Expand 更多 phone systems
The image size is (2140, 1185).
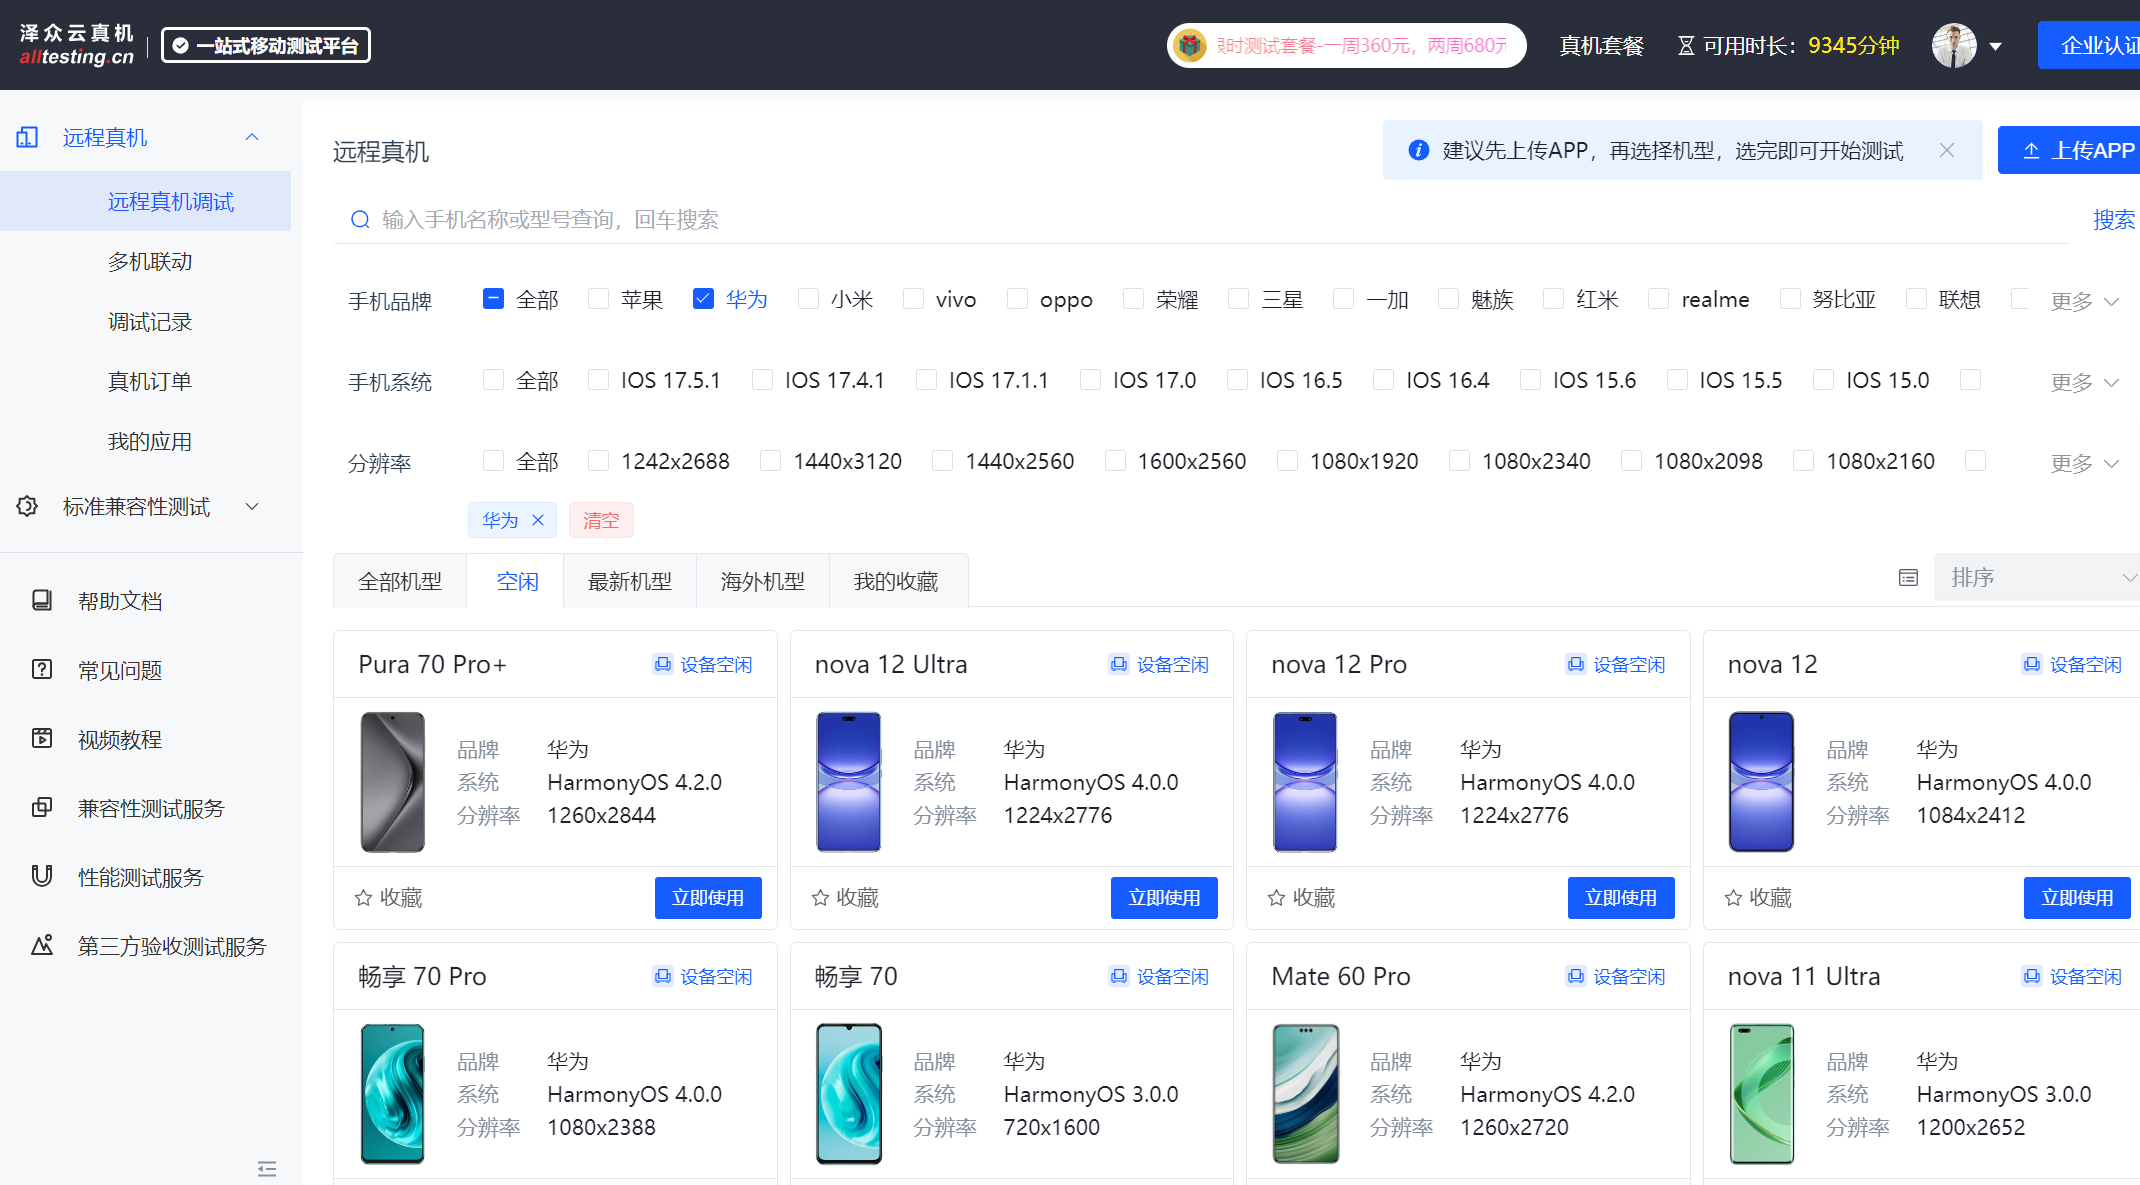(x=2084, y=382)
